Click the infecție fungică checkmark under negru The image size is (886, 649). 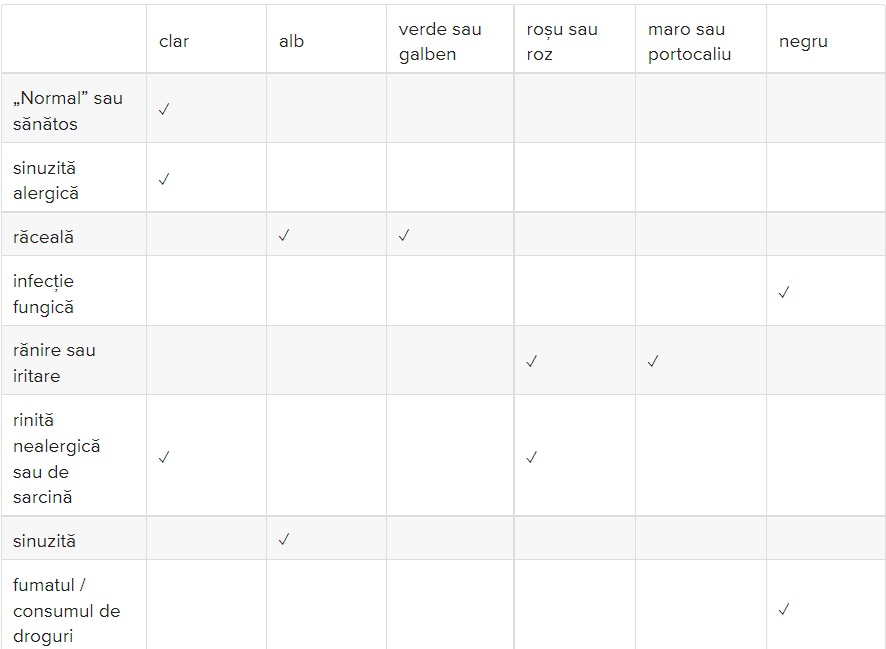[x=784, y=292]
